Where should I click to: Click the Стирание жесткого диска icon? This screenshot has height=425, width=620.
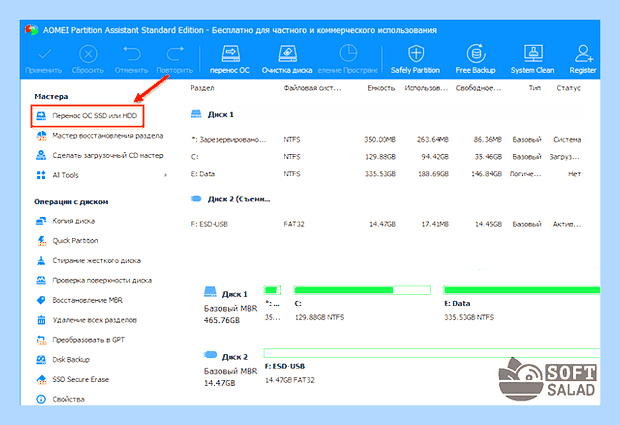click(41, 261)
